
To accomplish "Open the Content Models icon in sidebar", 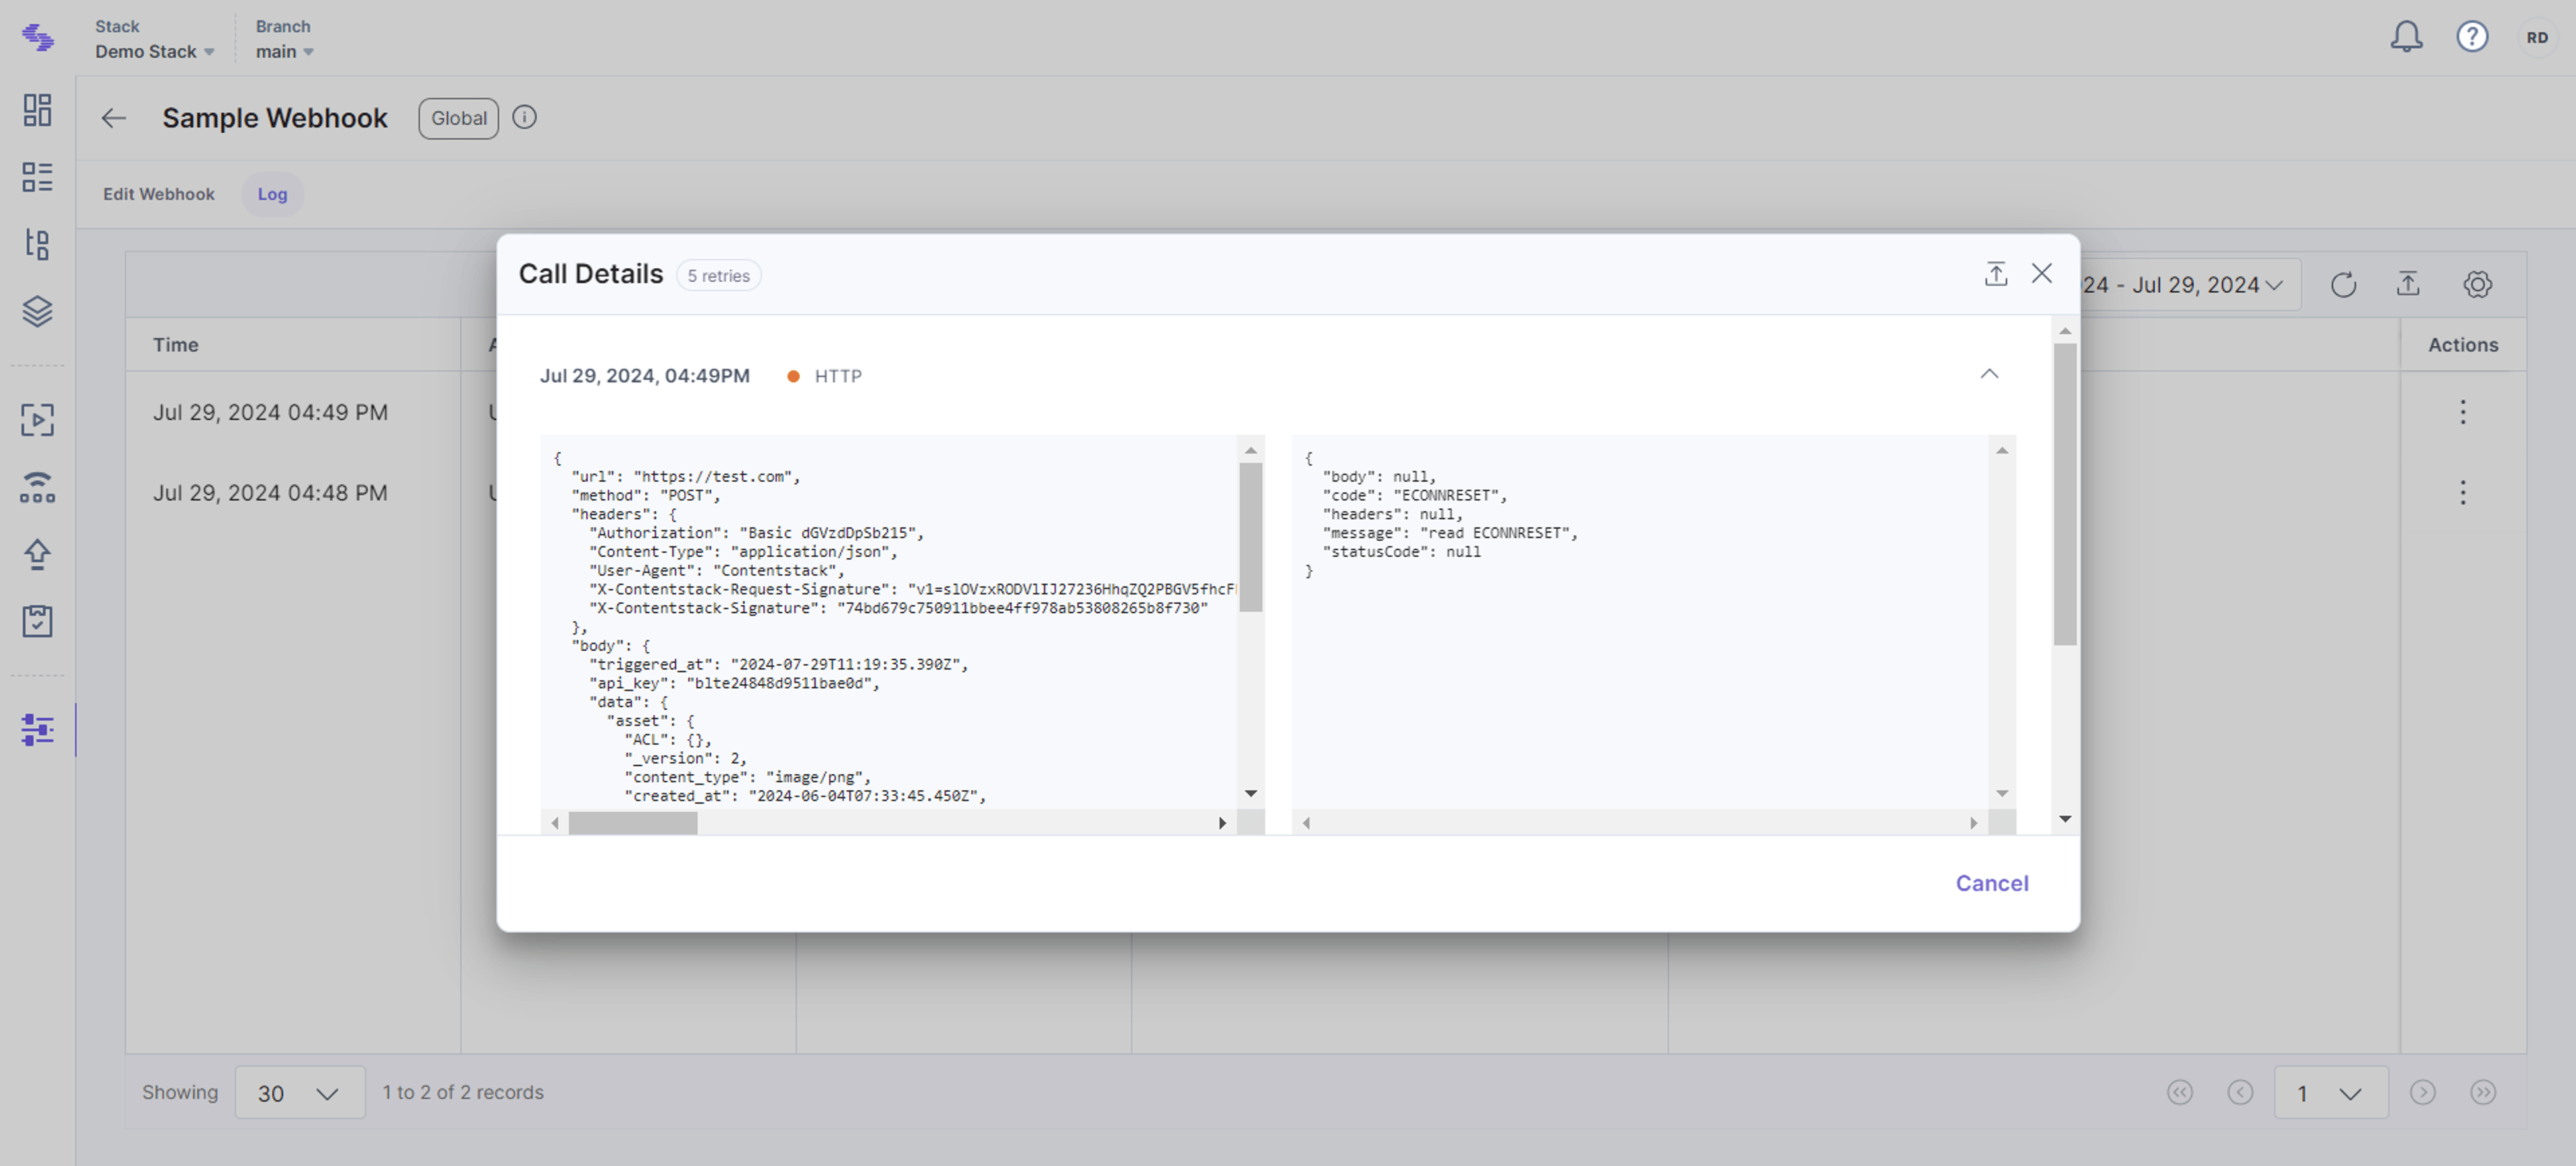I will point(37,244).
